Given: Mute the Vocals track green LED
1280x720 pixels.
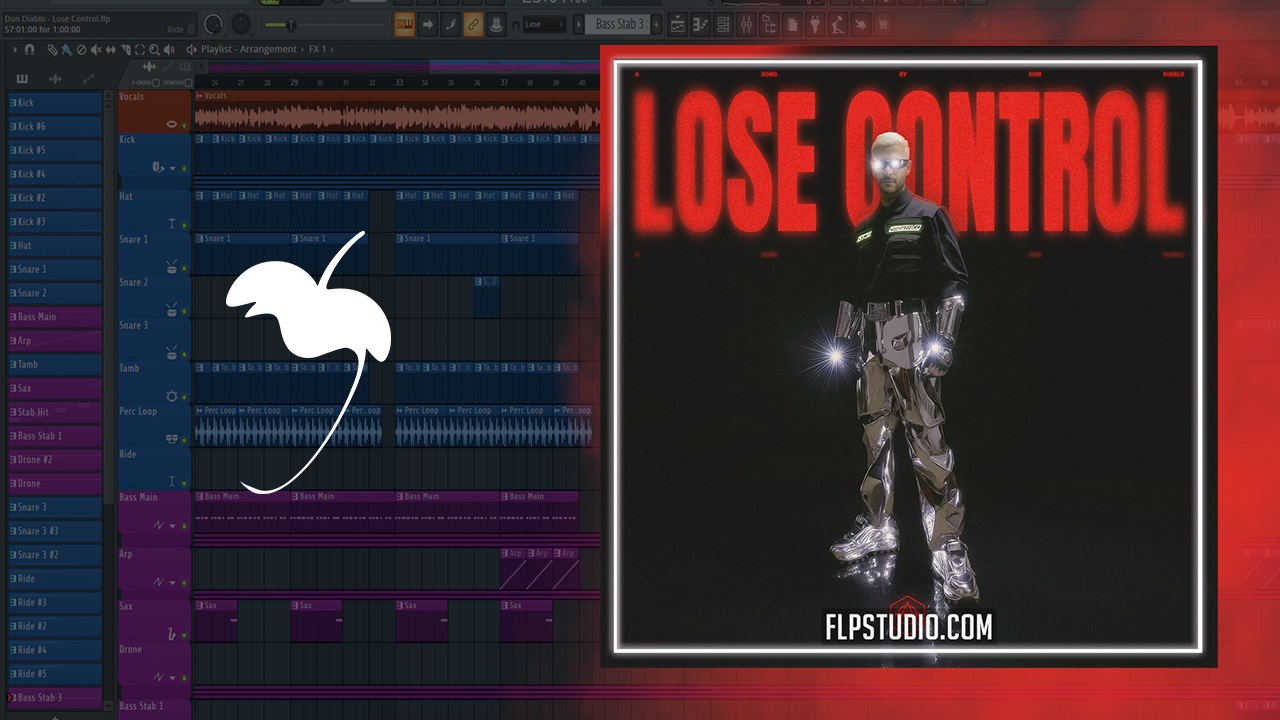Looking at the screenshot, I should pos(184,125).
